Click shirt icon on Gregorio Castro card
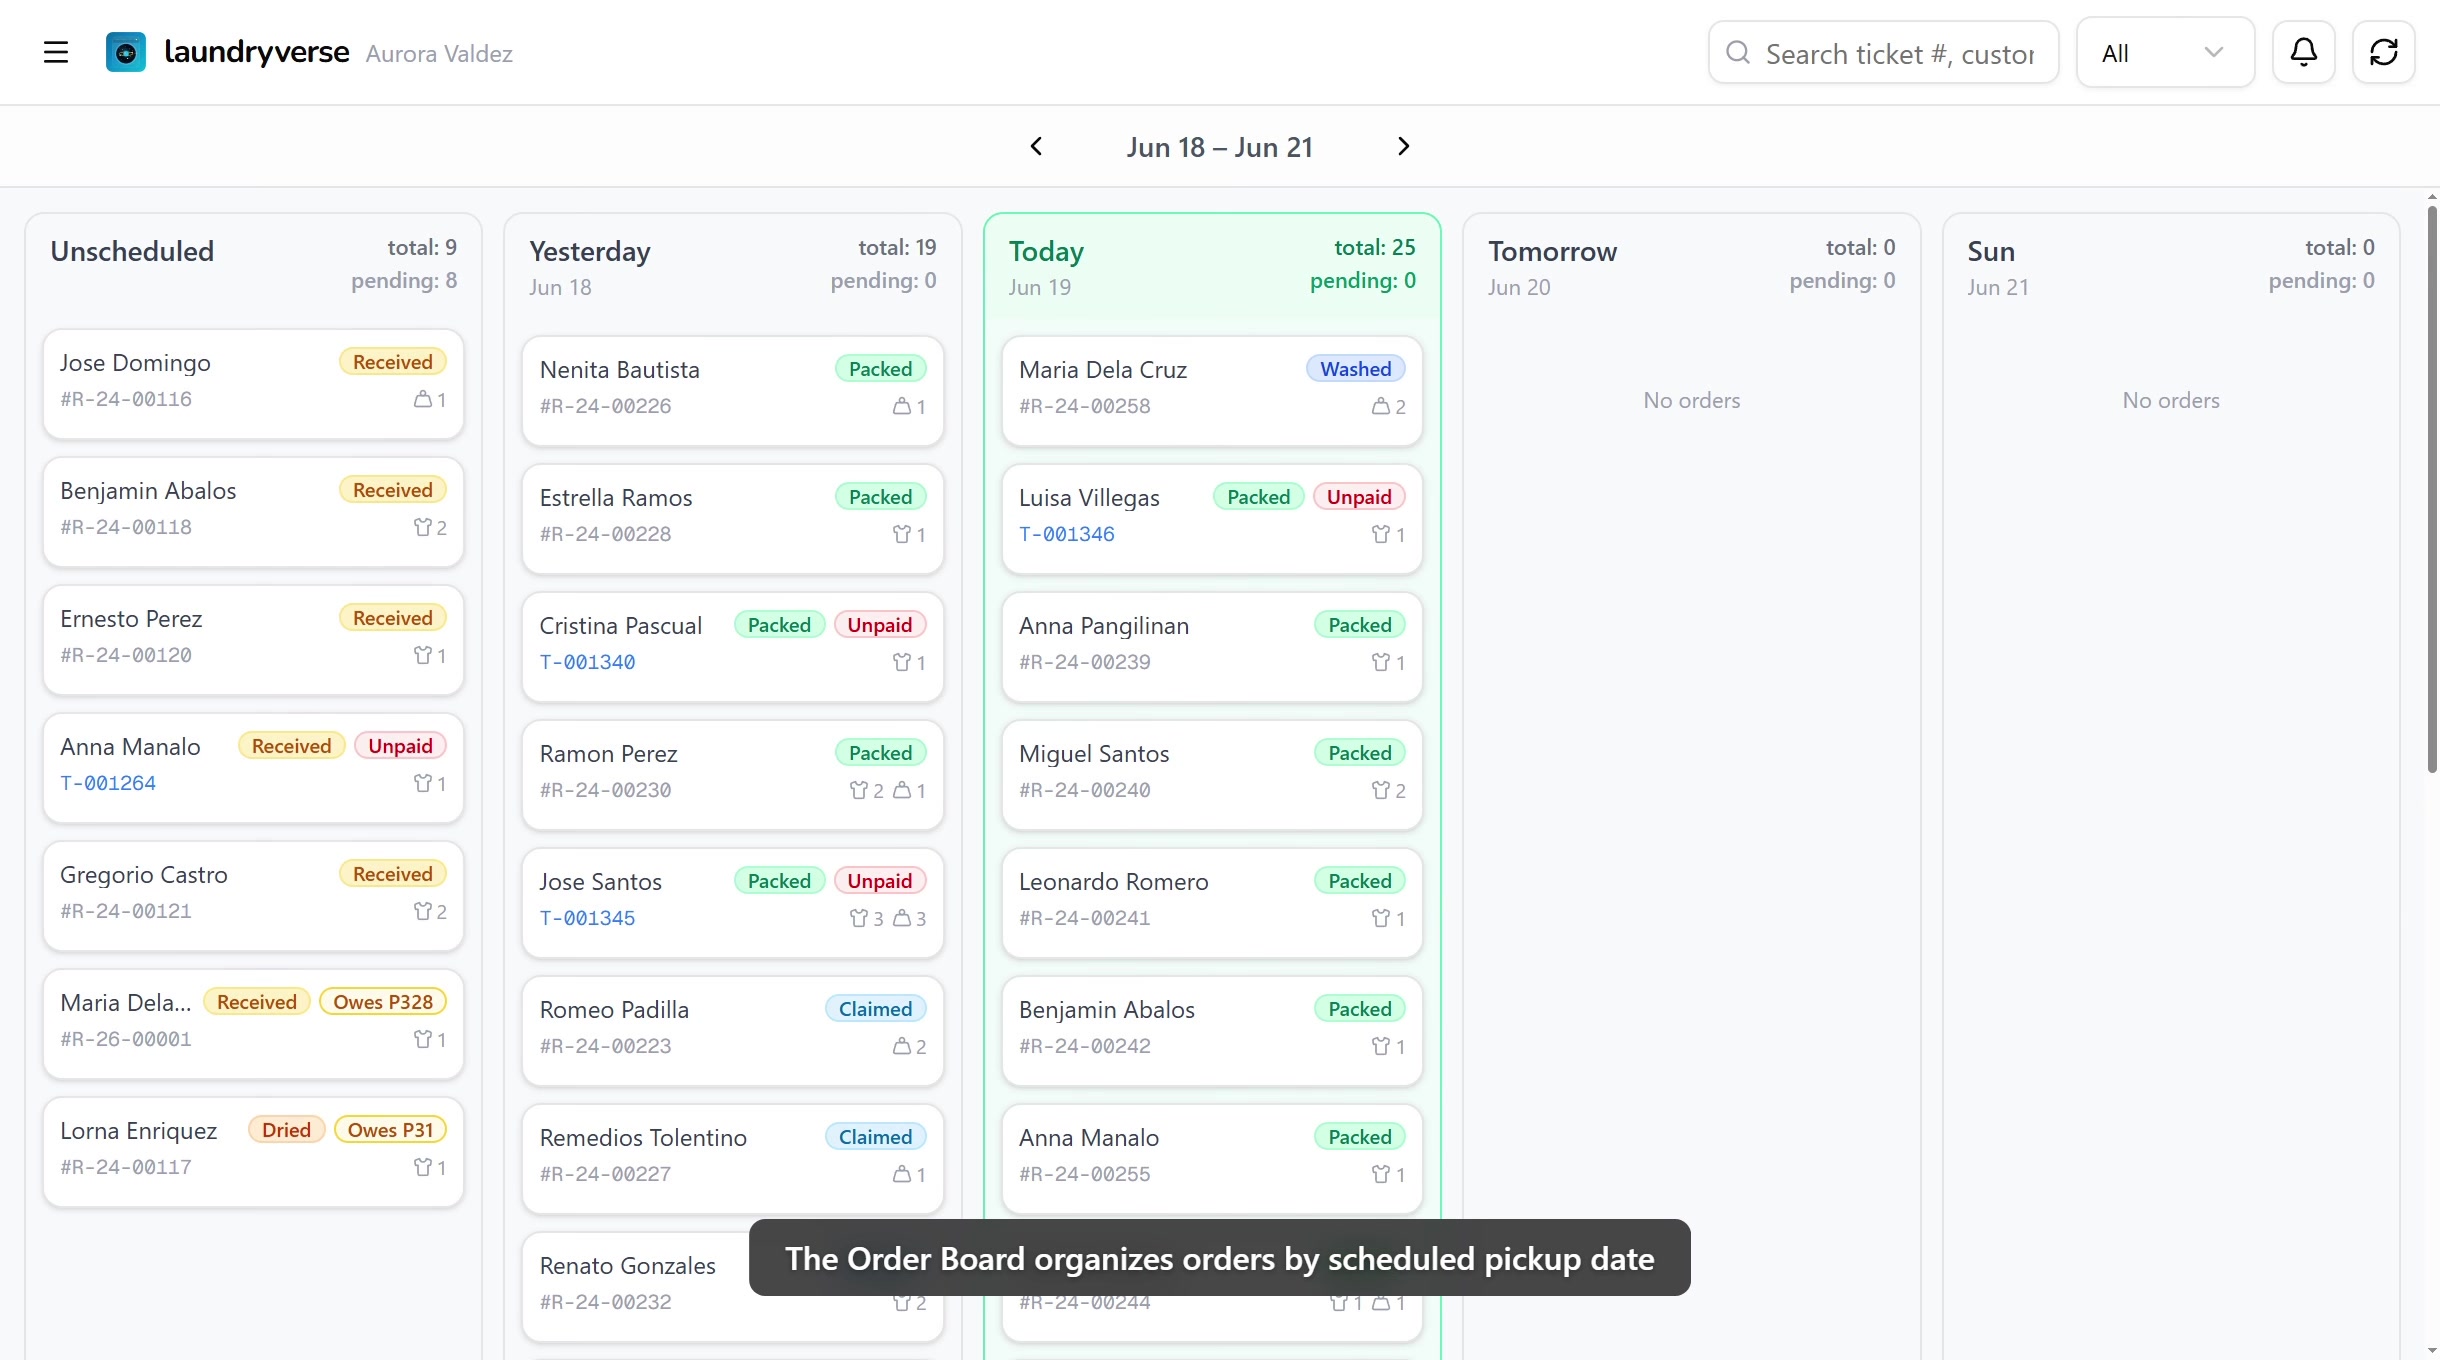 coord(423,911)
